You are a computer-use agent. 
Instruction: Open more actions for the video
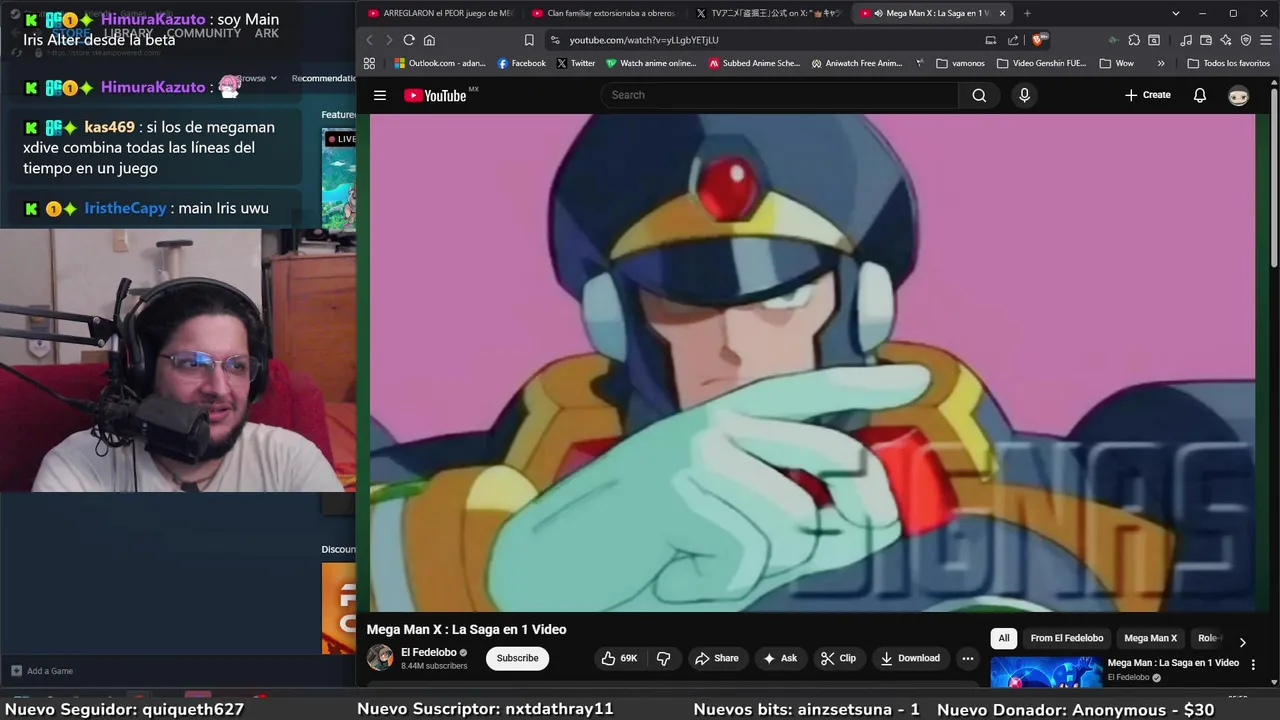click(x=967, y=658)
